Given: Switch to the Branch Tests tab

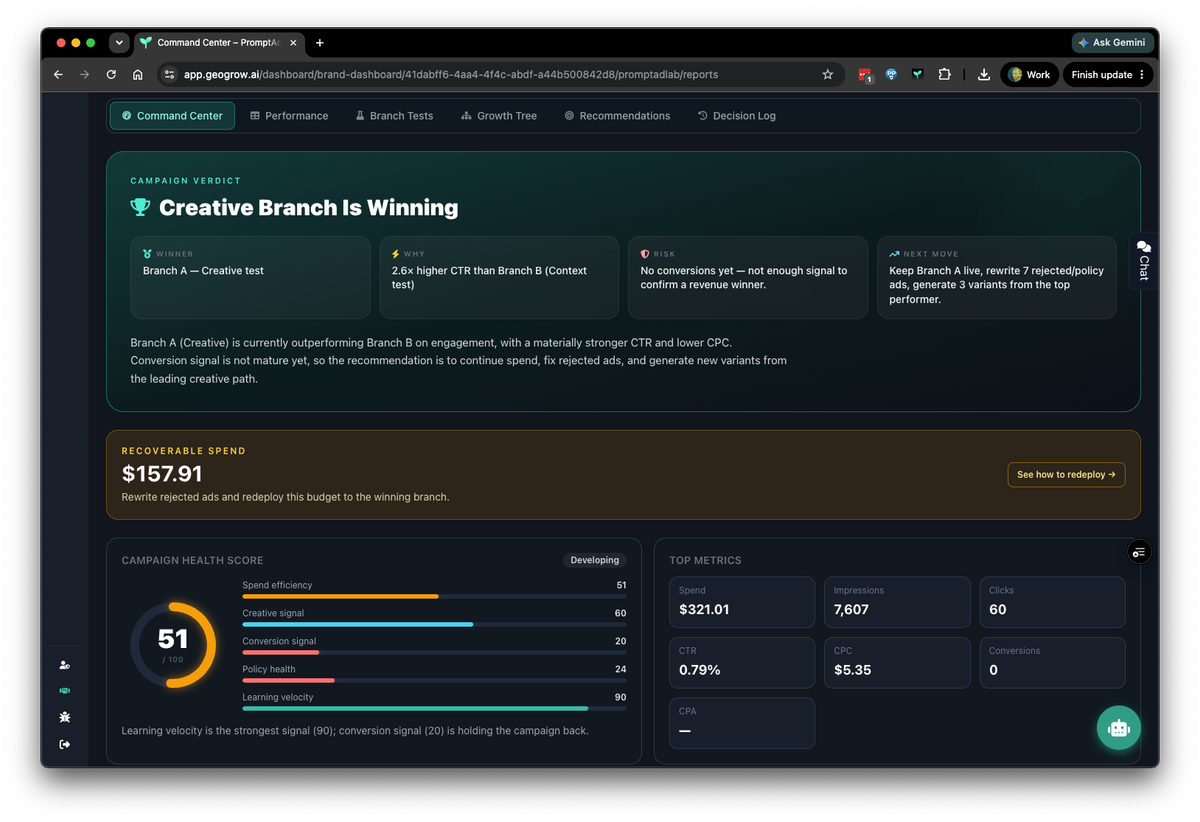Looking at the screenshot, I should (394, 116).
